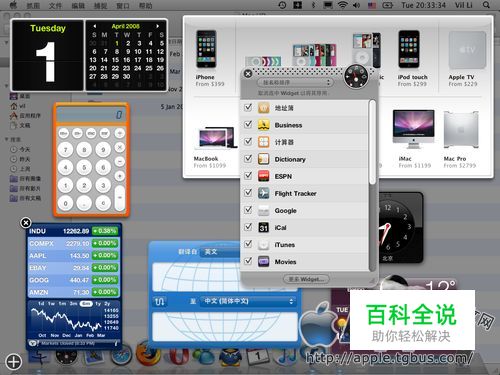Open the 编辑 menu in the menu bar
Screen dimensions: 500x375
tap(78, 5)
